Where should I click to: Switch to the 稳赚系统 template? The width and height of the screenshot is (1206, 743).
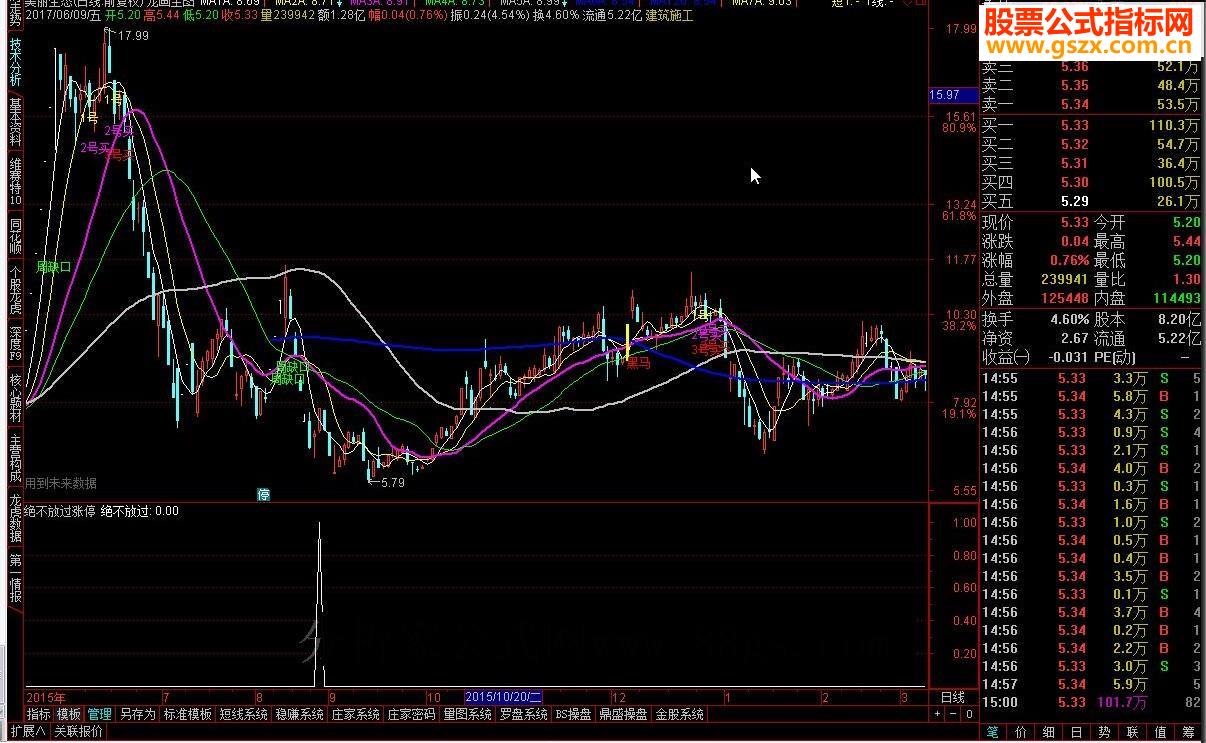tap(300, 714)
